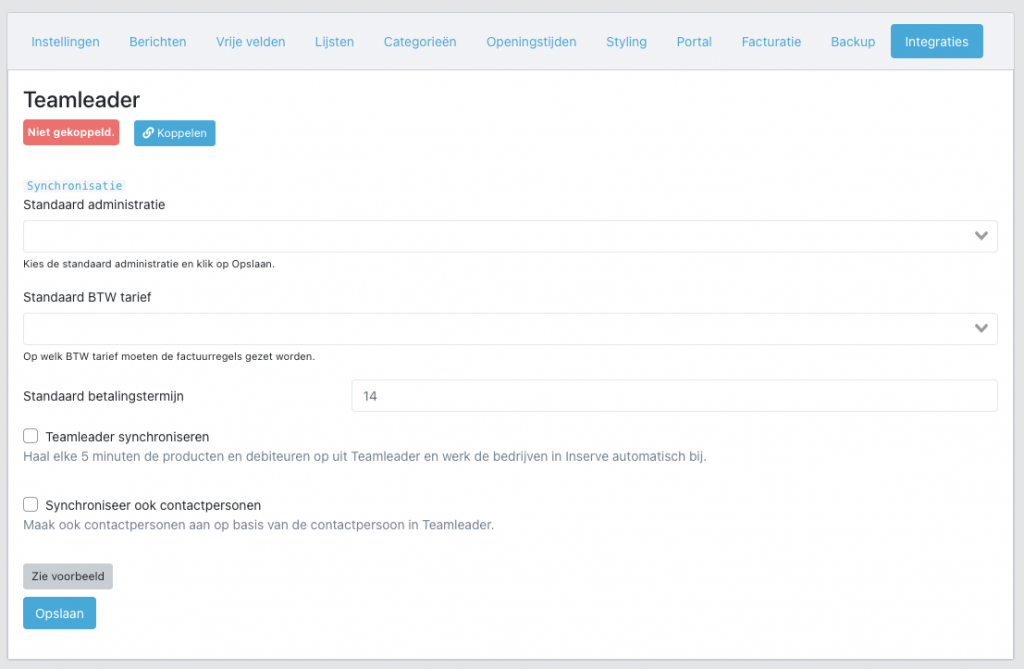The height and width of the screenshot is (669, 1024).
Task: Click the 'Teamleader synchroniseren' label text
Action: click(x=127, y=437)
